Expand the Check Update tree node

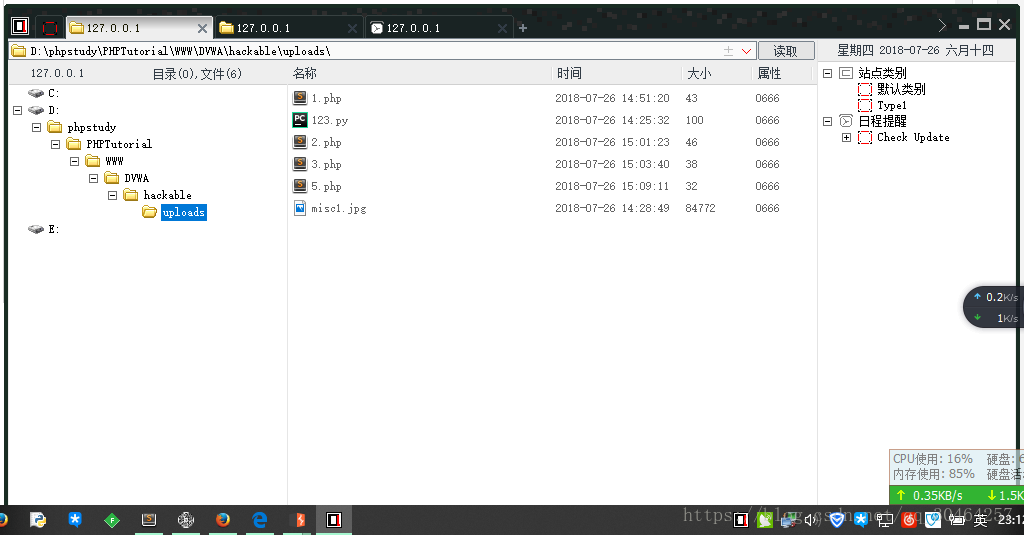846,137
